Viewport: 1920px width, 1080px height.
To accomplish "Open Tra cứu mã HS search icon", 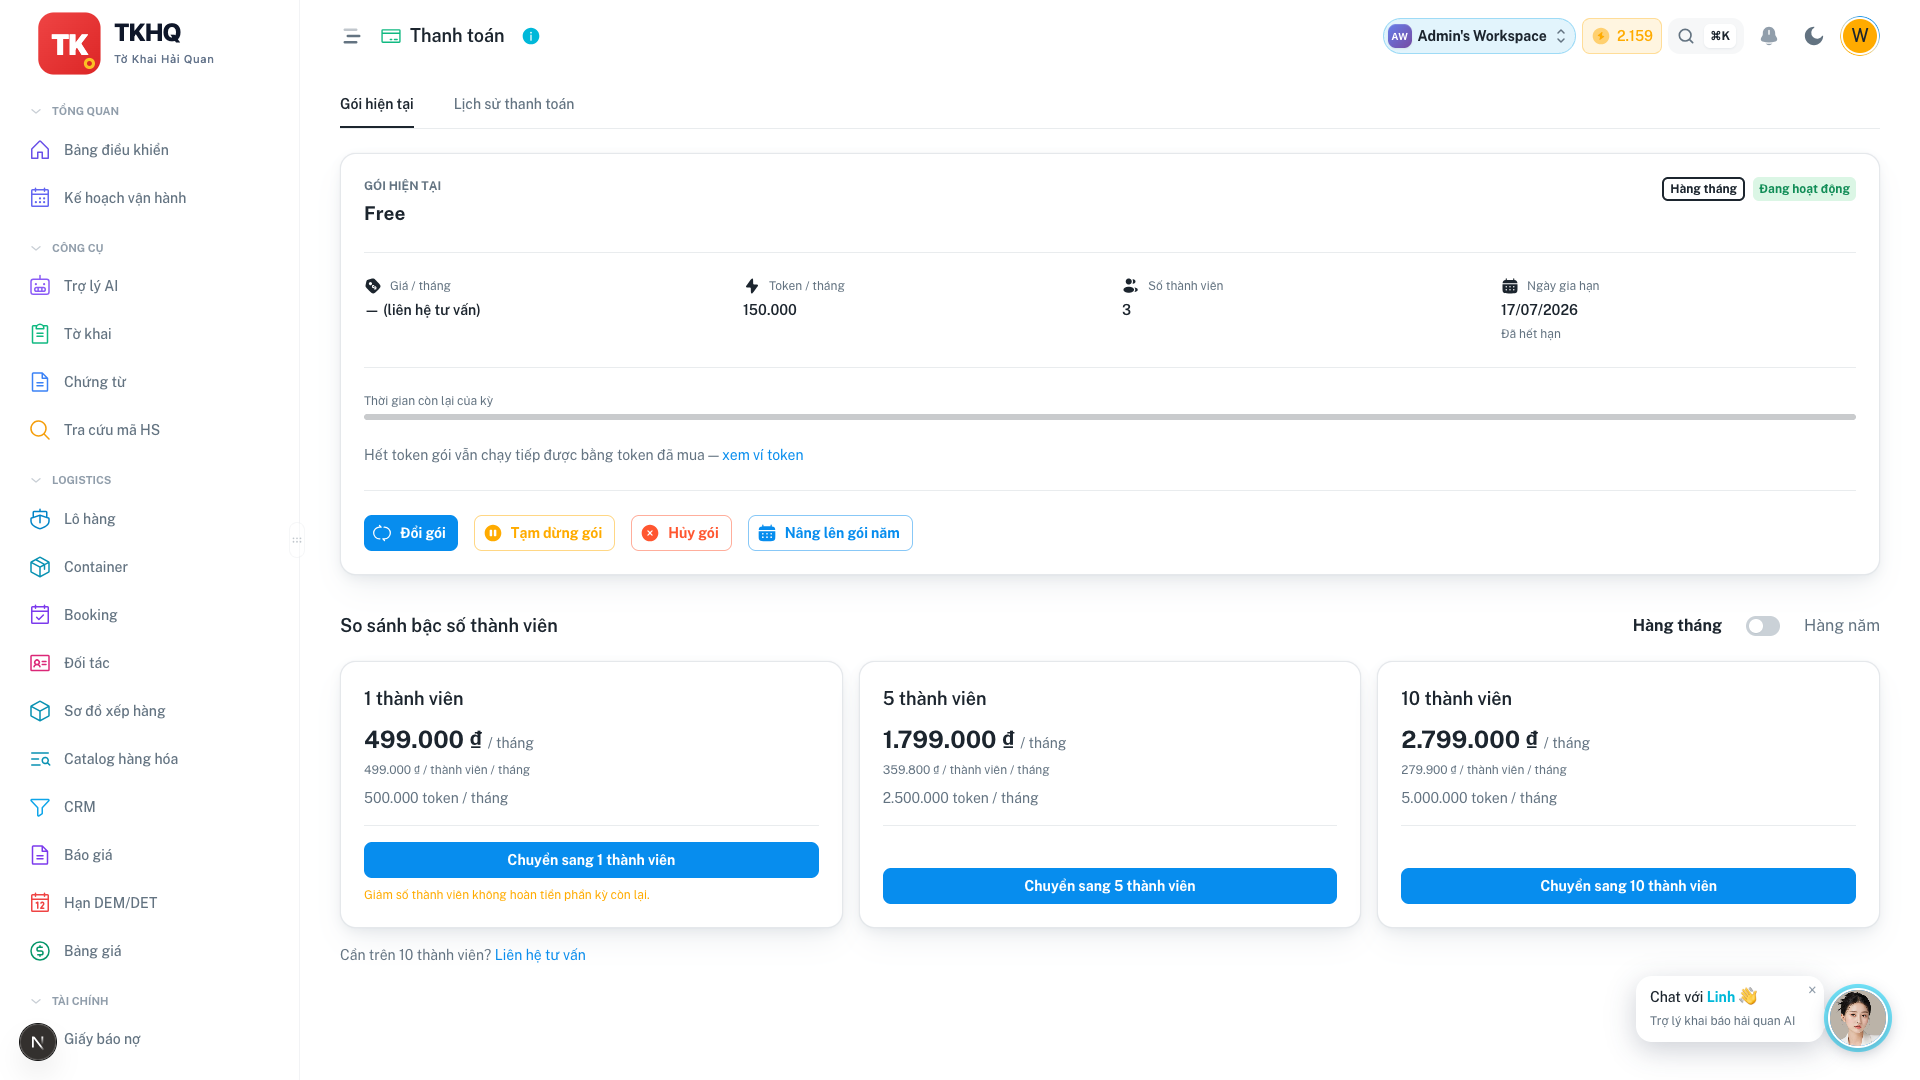I will (x=40, y=430).
